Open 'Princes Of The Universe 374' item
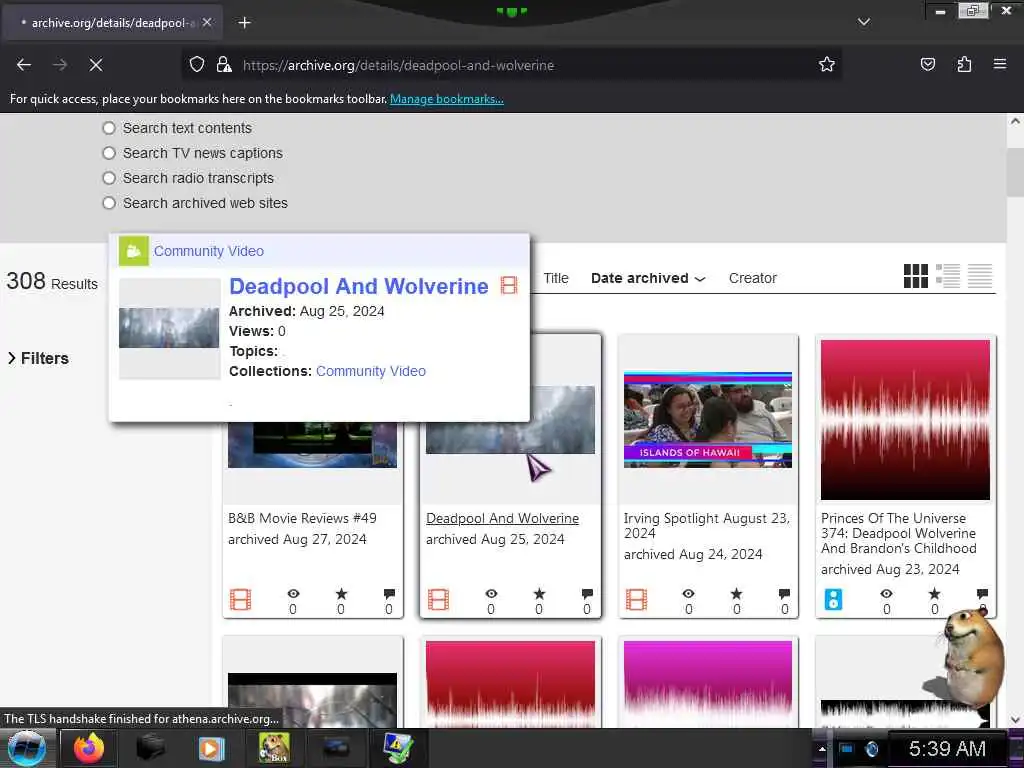 (899, 534)
